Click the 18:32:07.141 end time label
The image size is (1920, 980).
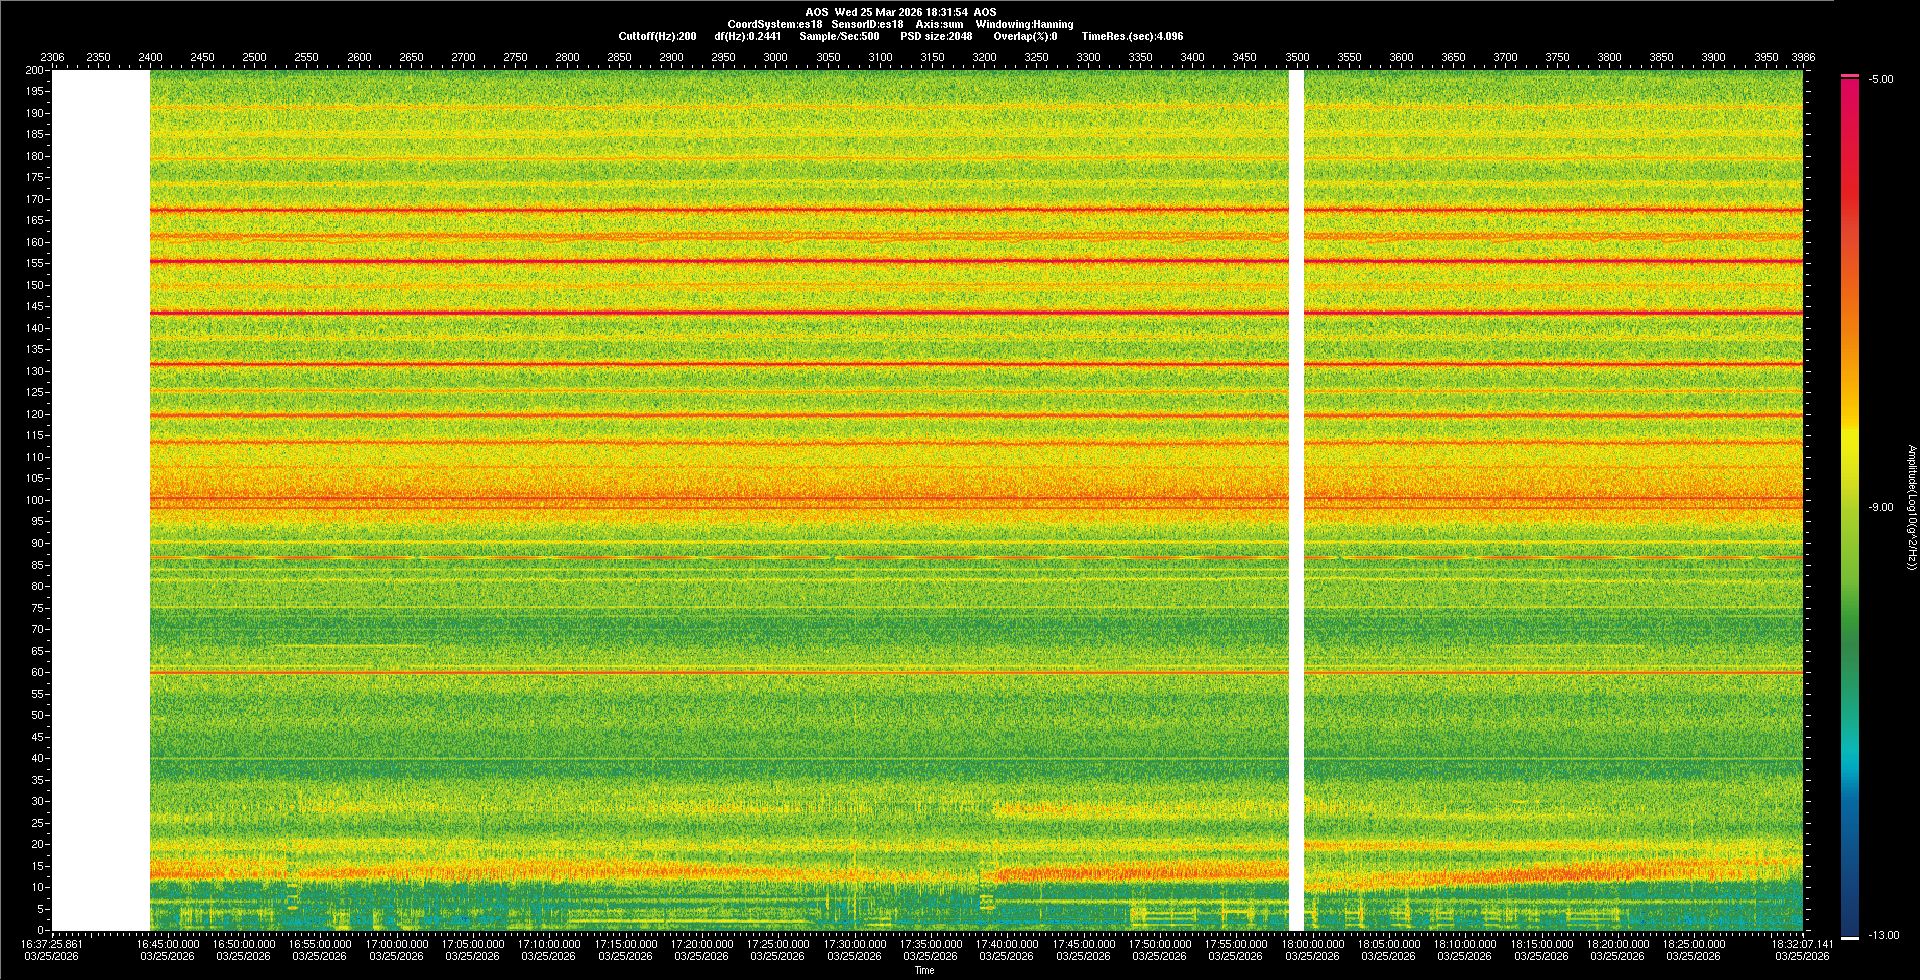point(1802,943)
